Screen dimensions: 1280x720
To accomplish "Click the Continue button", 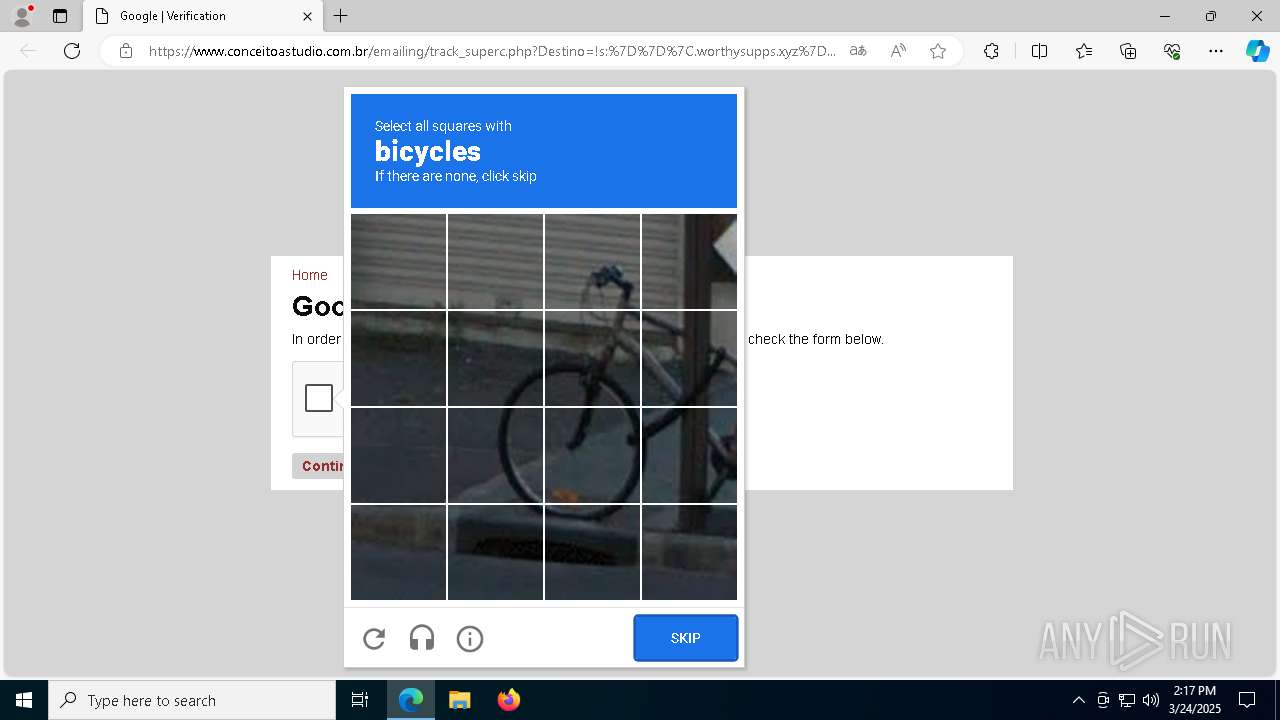I will (x=318, y=466).
